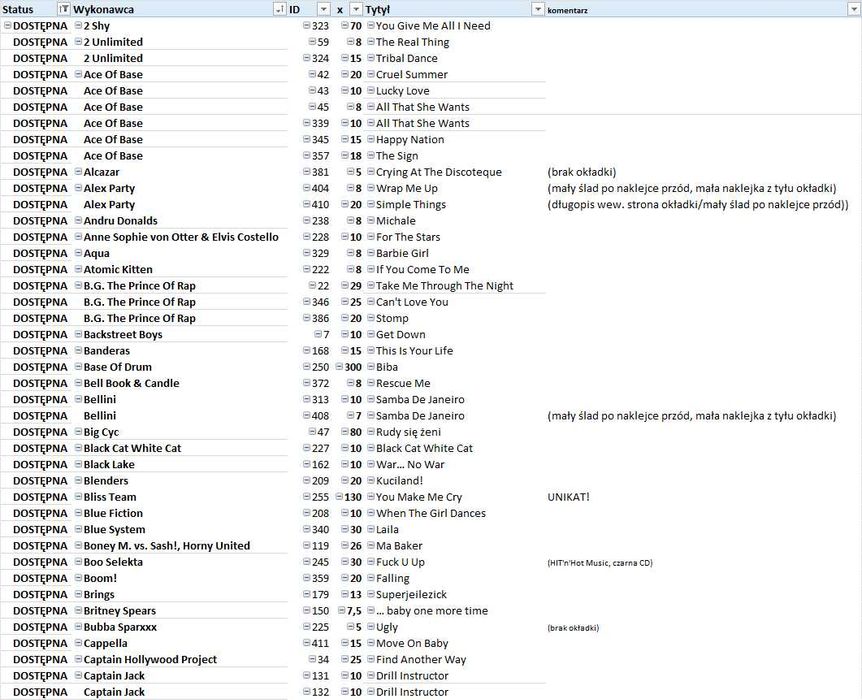The width and height of the screenshot is (862, 700).
Task: Select the Superjeilezick title cell
Action: coord(411,594)
